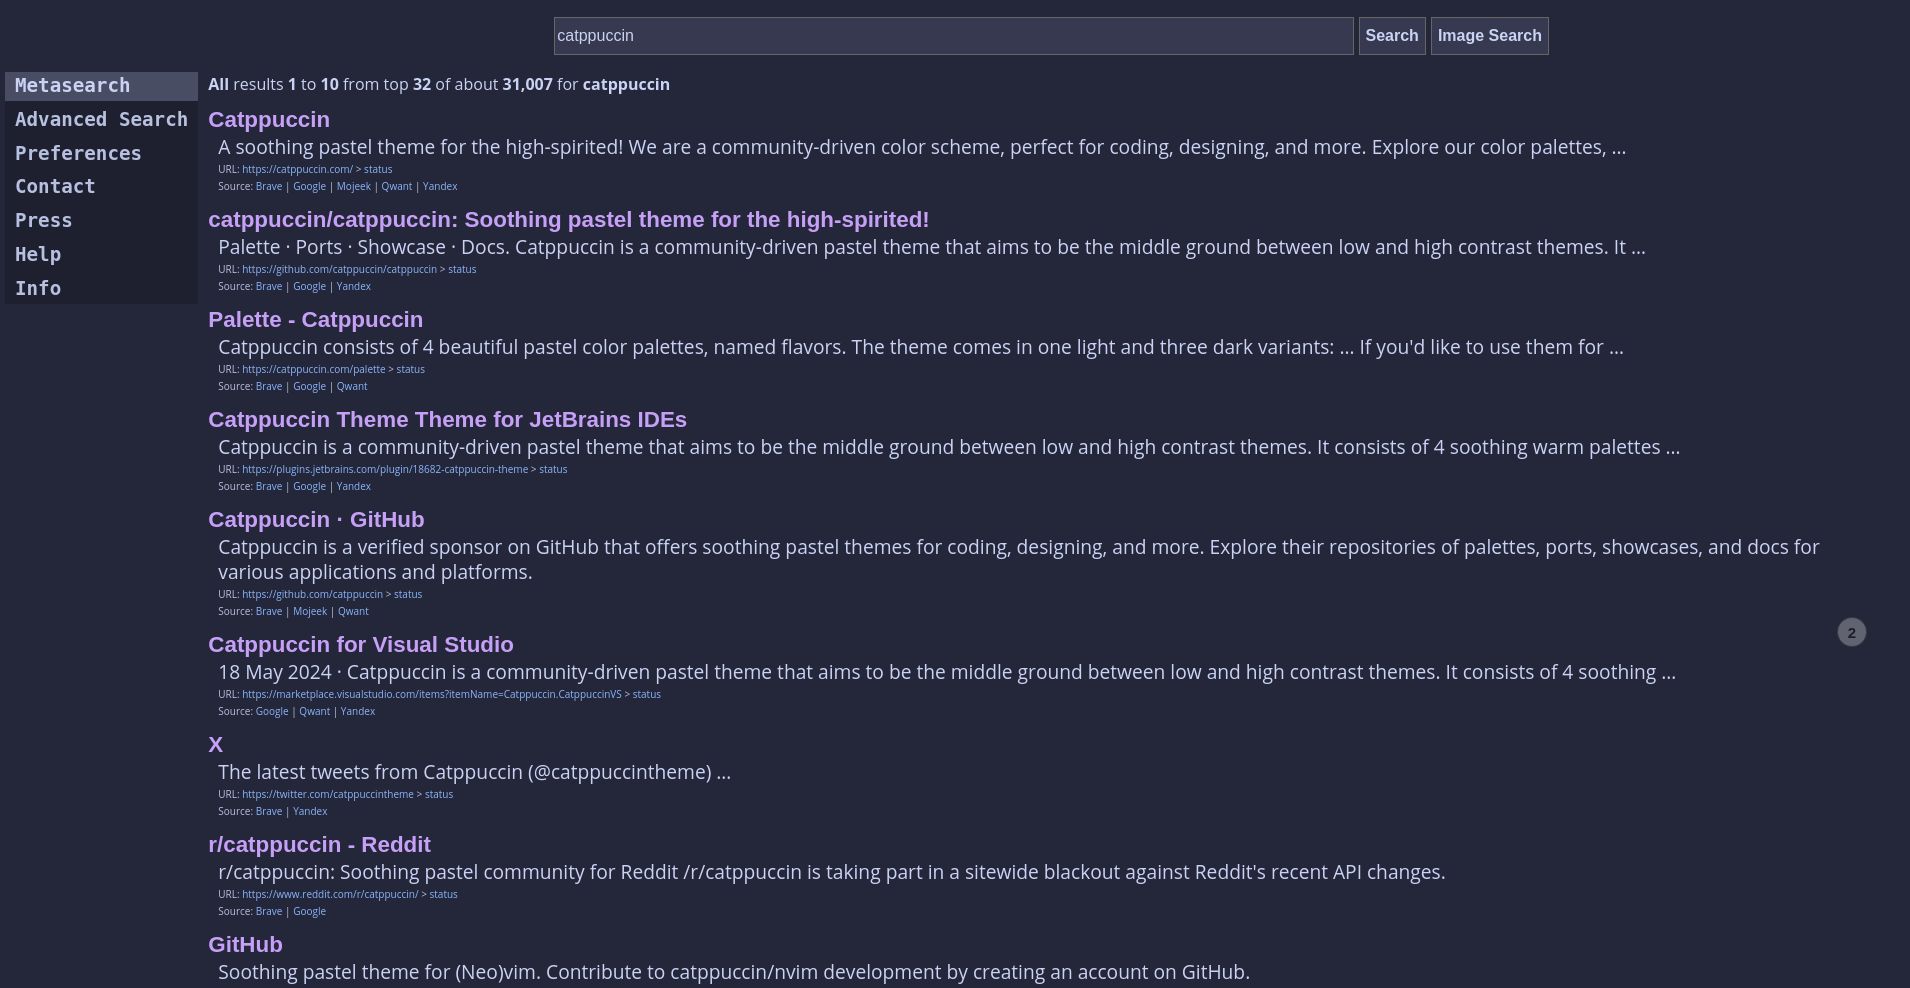The image size is (1910, 988).
Task: Click the round badge showing 2
Action: [1851, 632]
